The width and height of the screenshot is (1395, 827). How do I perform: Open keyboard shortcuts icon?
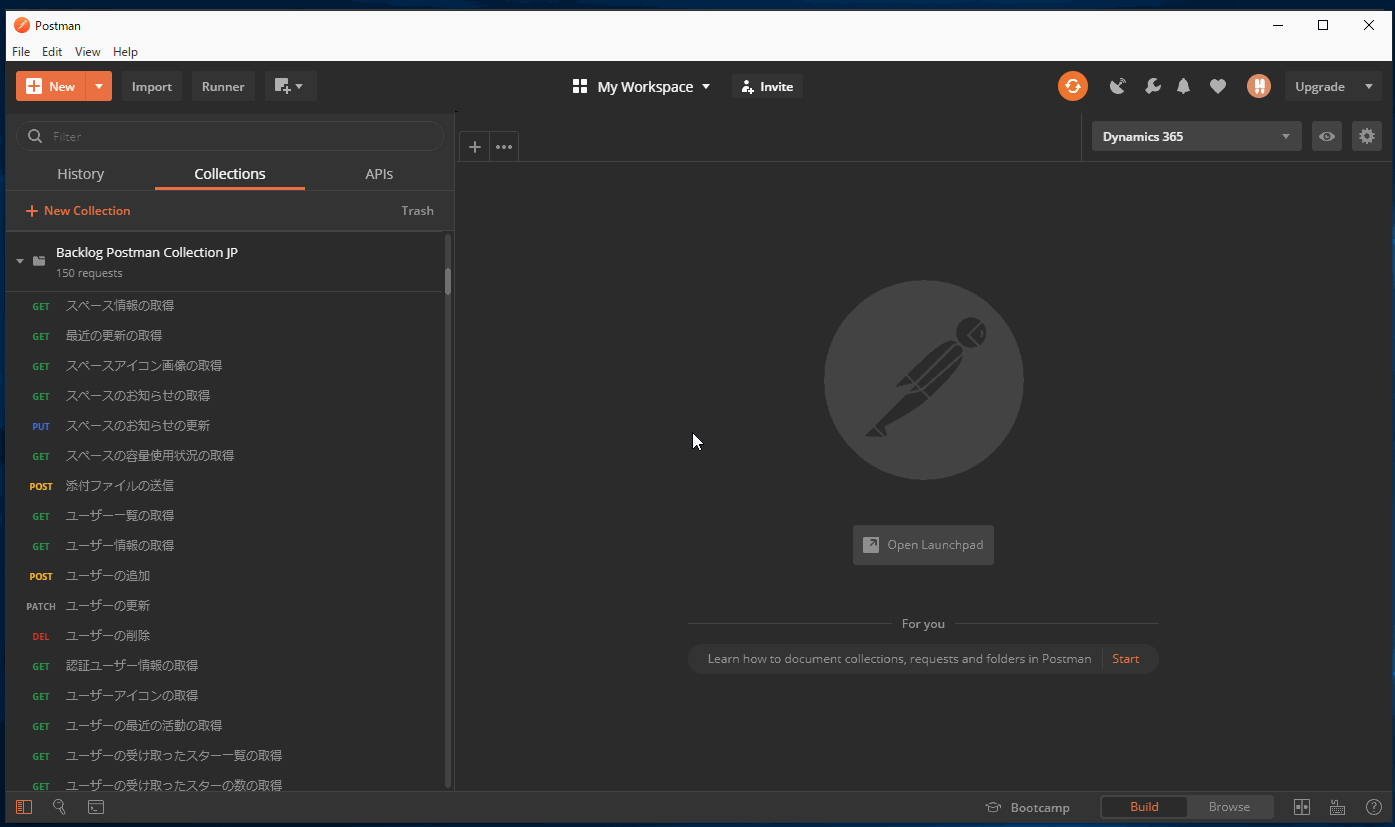[x=1337, y=807]
